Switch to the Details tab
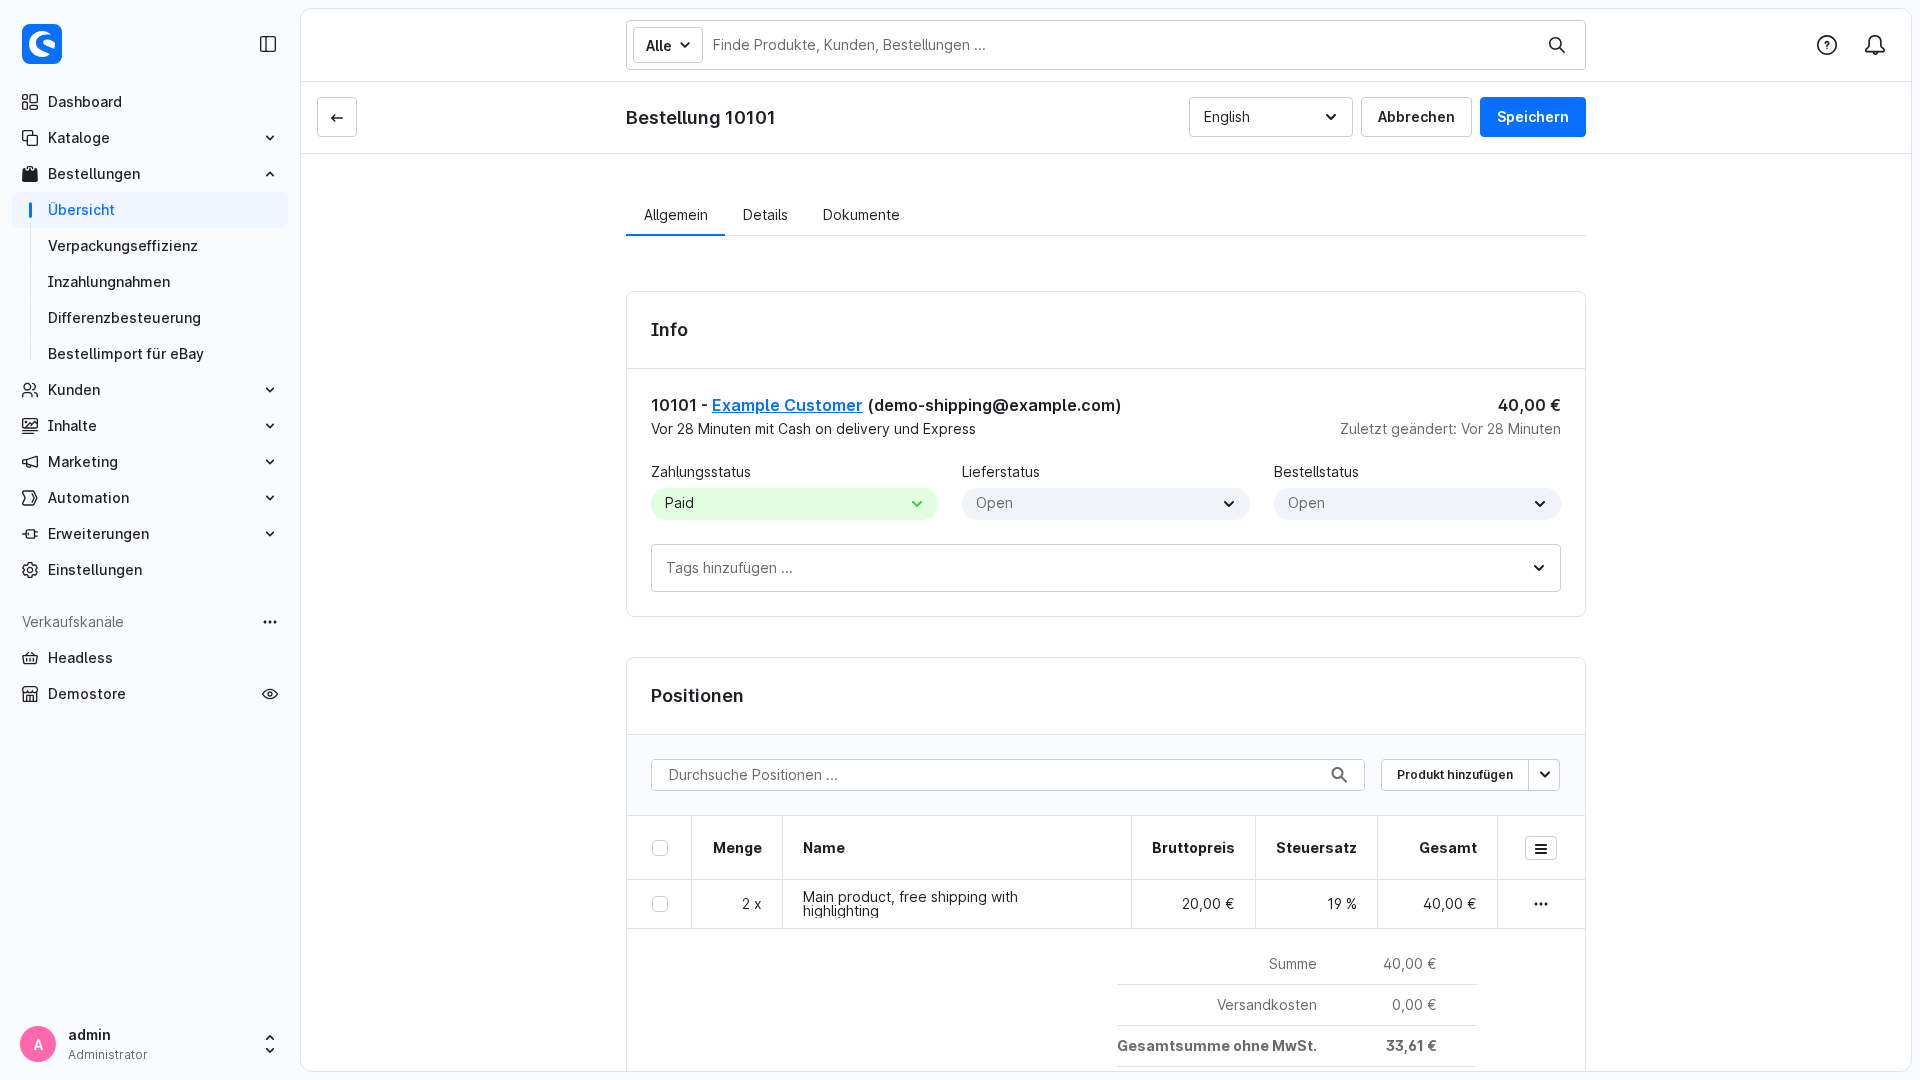The height and width of the screenshot is (1080, 1920). [x=765, y=215]
